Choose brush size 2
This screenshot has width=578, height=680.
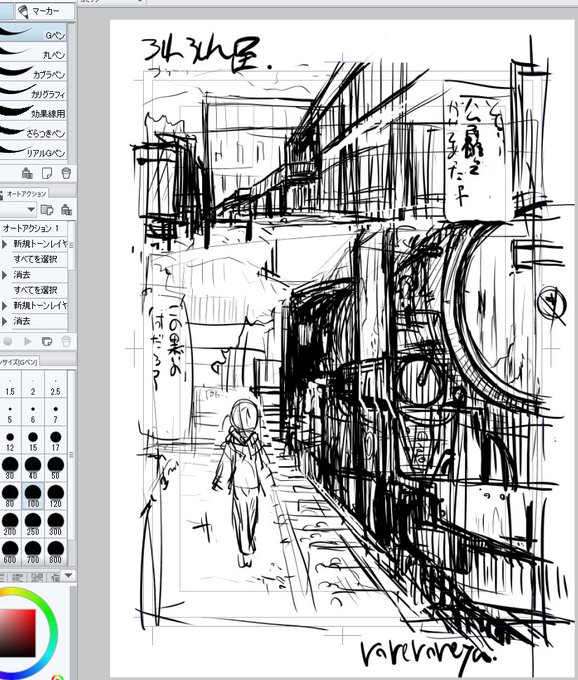point(33,385)
